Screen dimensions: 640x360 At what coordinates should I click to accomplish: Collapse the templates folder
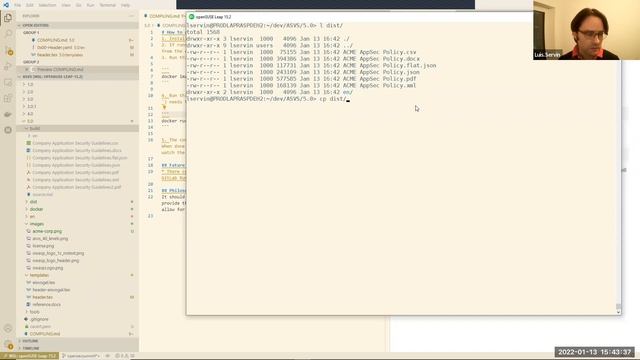78,275
